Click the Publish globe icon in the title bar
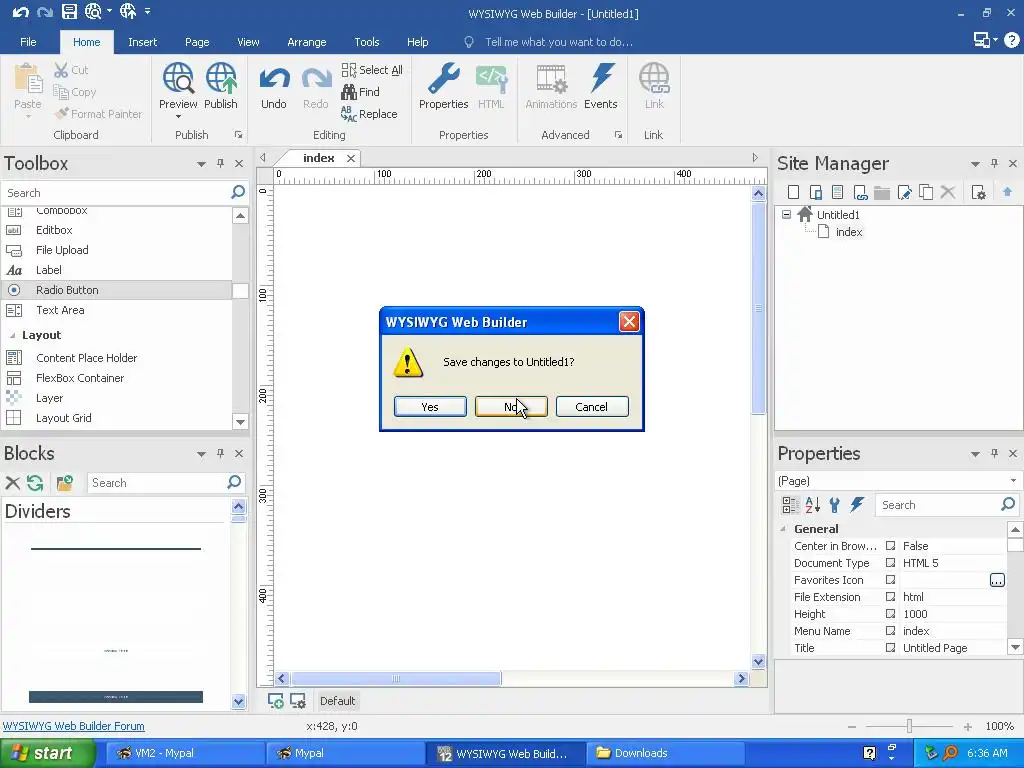Image resolution: width=1024 pixels, height=768 pixels. (128, 12)
